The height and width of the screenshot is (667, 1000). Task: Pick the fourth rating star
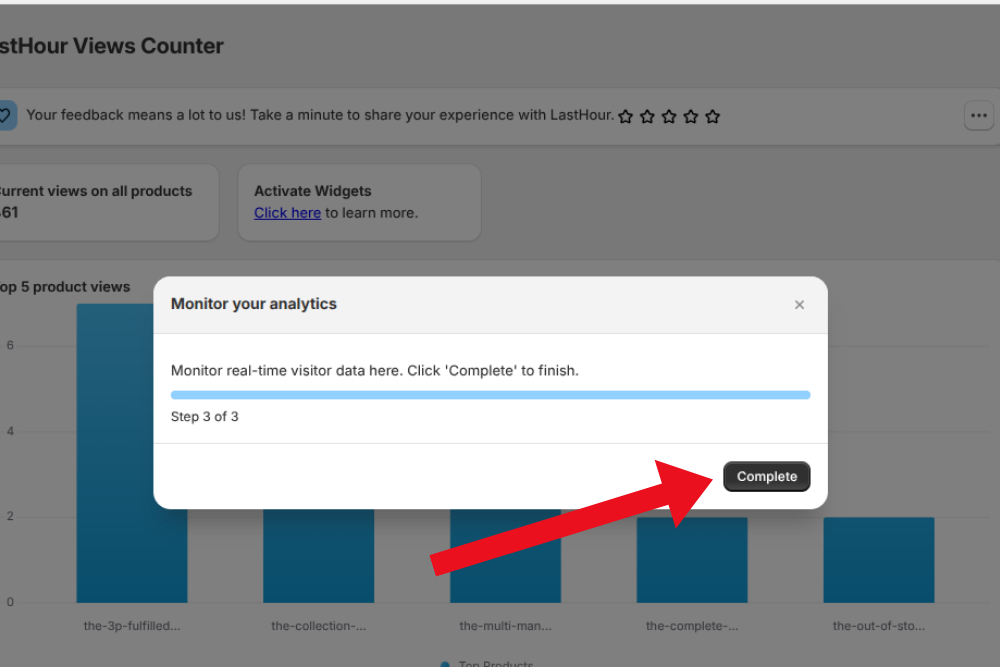pos(690,116)
